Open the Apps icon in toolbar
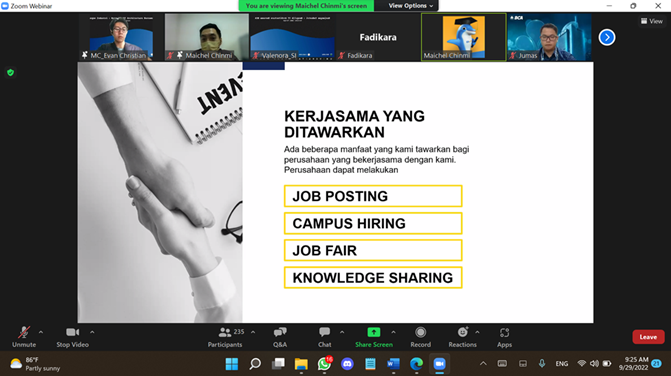 [x=505, y=332]
